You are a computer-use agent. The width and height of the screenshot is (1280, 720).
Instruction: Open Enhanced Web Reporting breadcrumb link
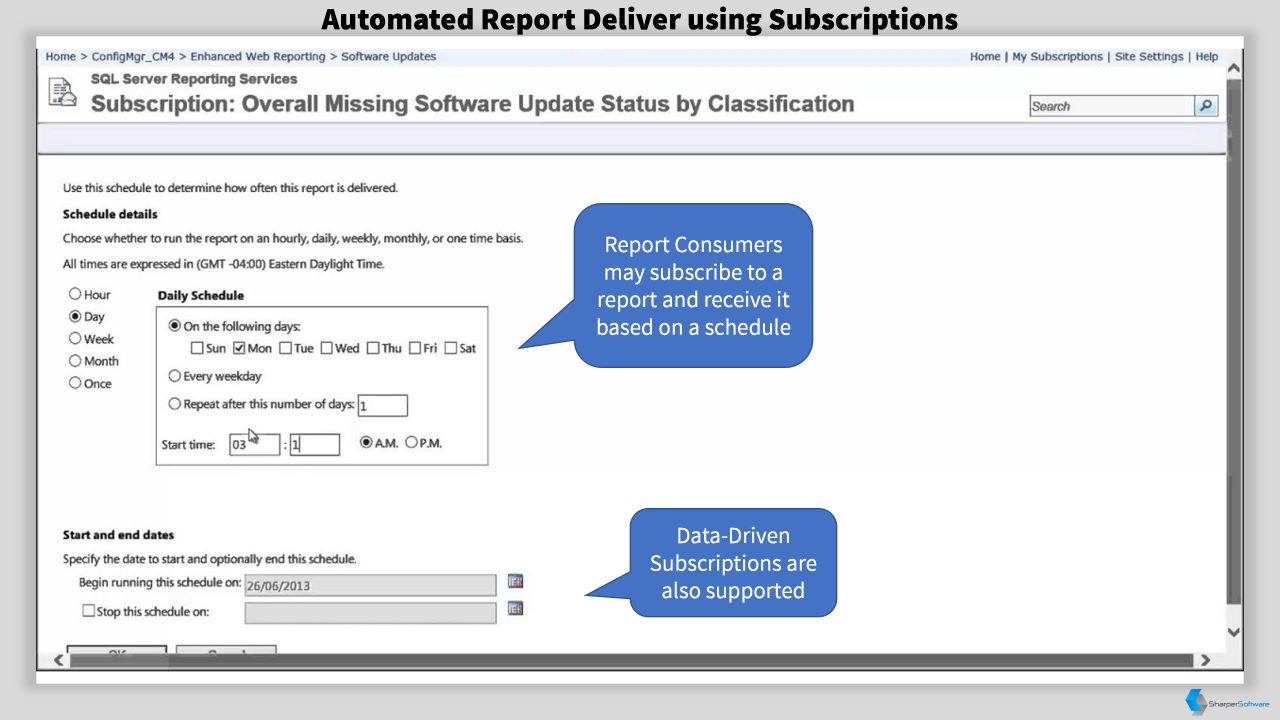[x=258, y=57]
